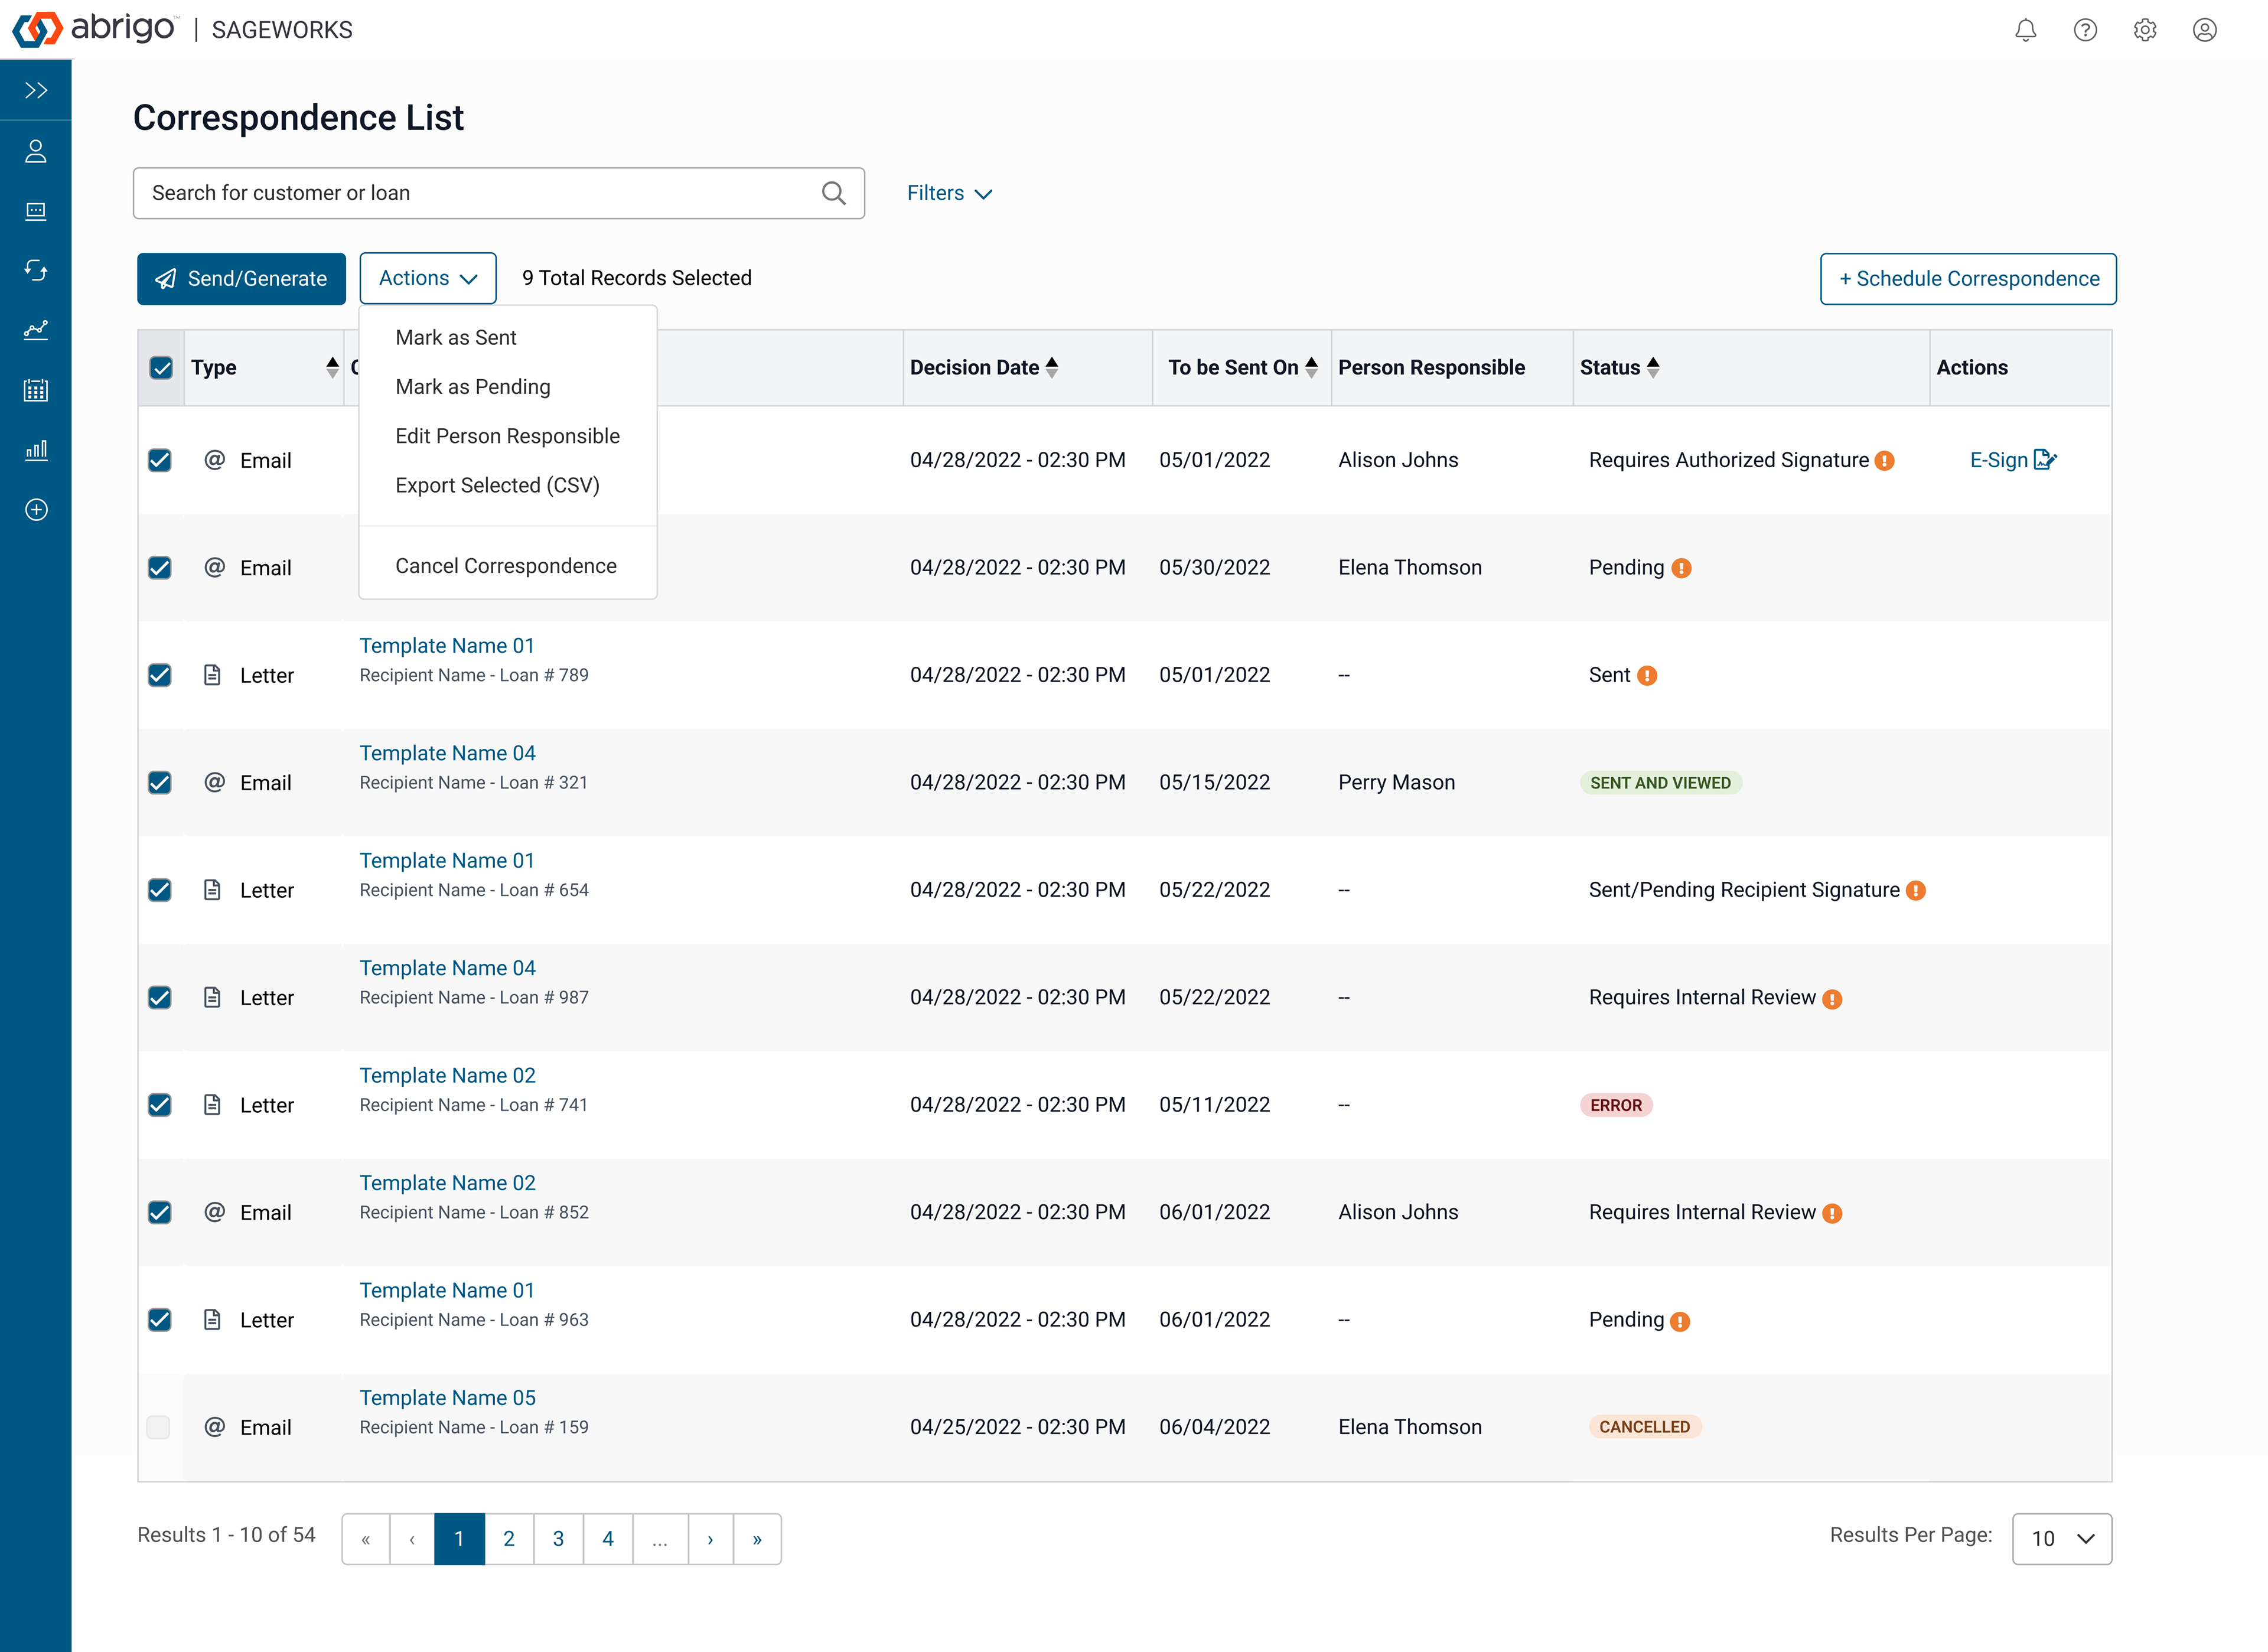Go to page 3 of results
The image size is (2268, 1652).
click(558, 1539)
